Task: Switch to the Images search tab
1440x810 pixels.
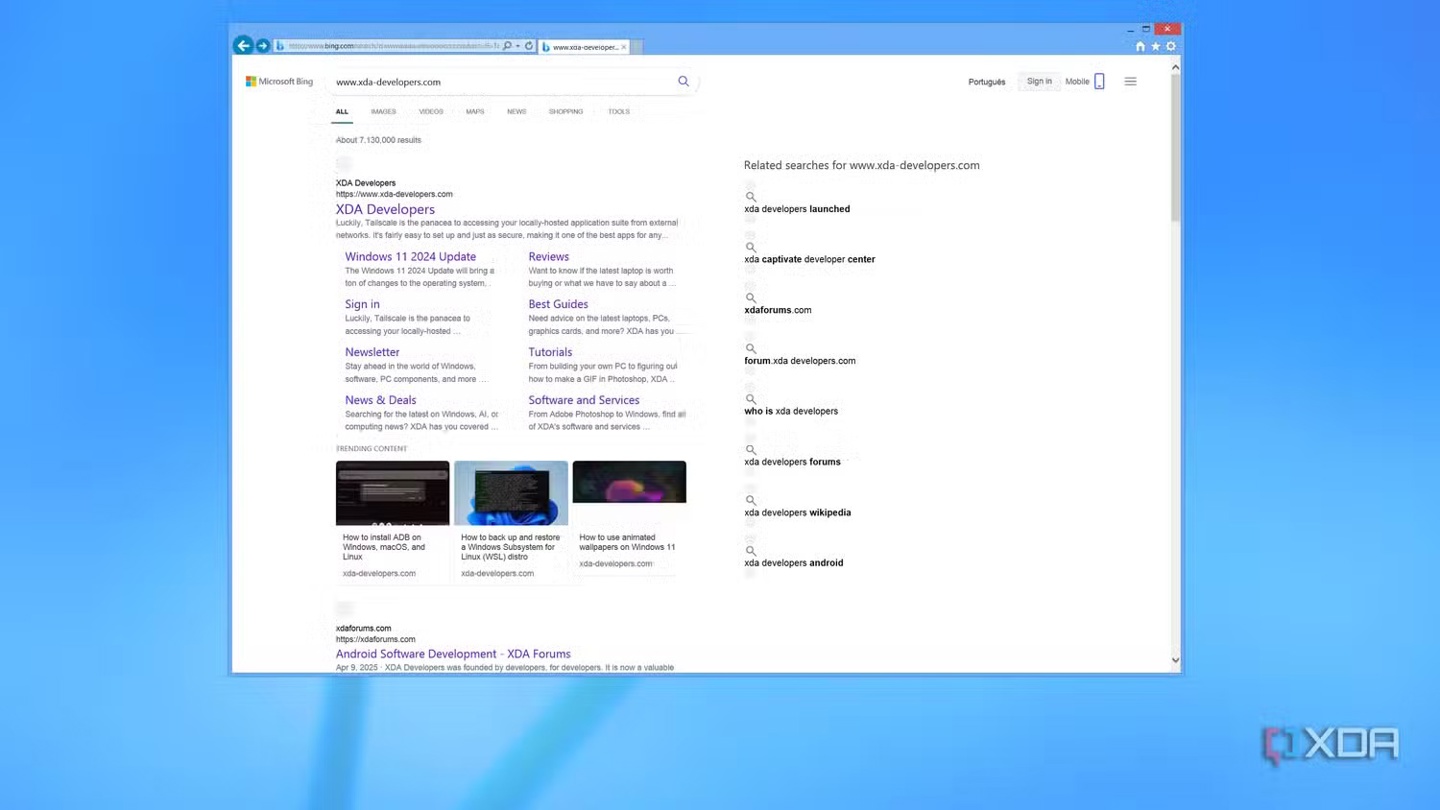Action: coord(383,112)
